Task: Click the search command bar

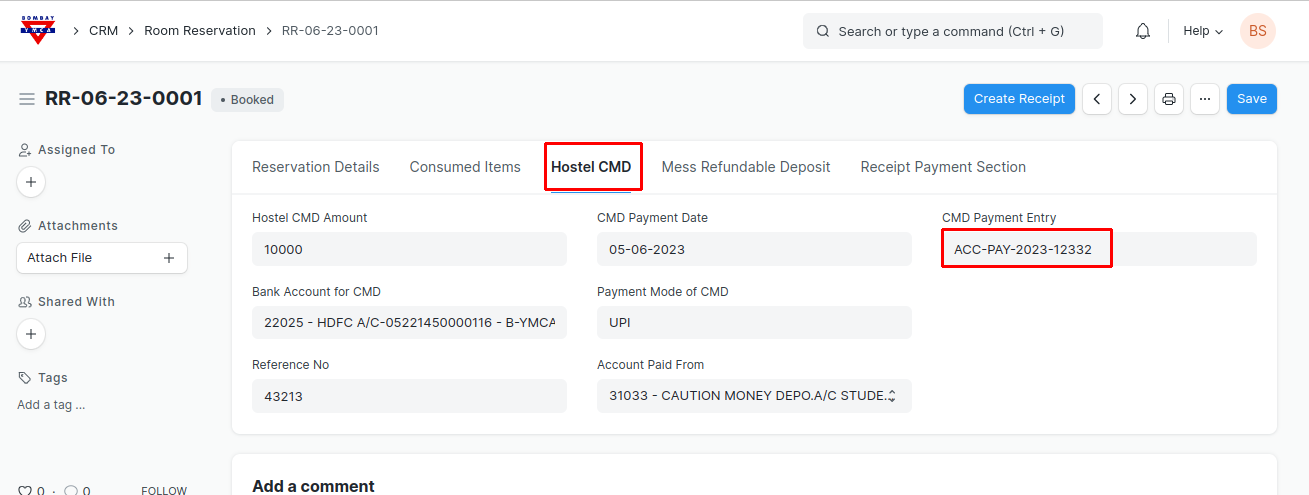Action: pyautogui.click(x=952, y=31)
